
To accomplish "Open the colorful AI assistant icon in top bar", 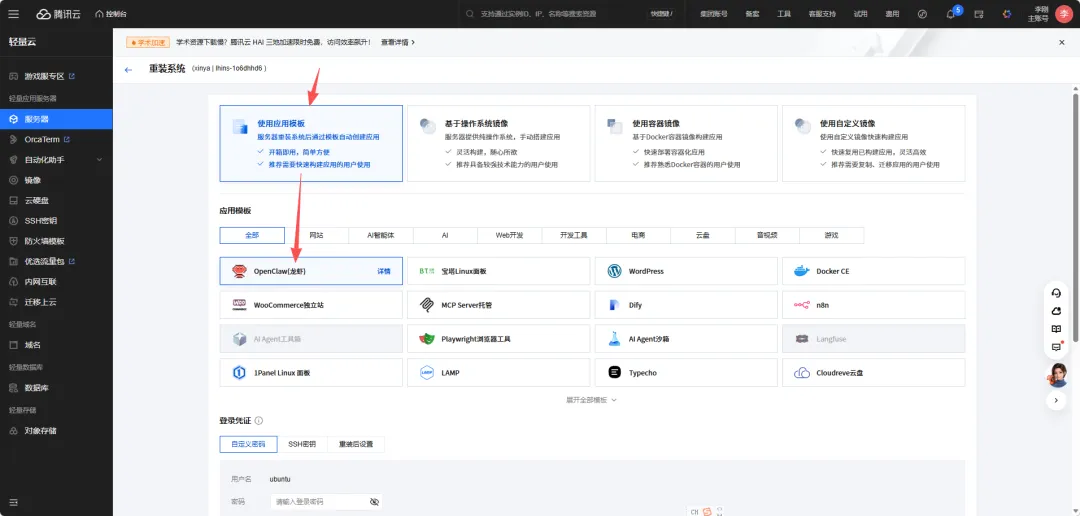I will [x=1007, y=14].
